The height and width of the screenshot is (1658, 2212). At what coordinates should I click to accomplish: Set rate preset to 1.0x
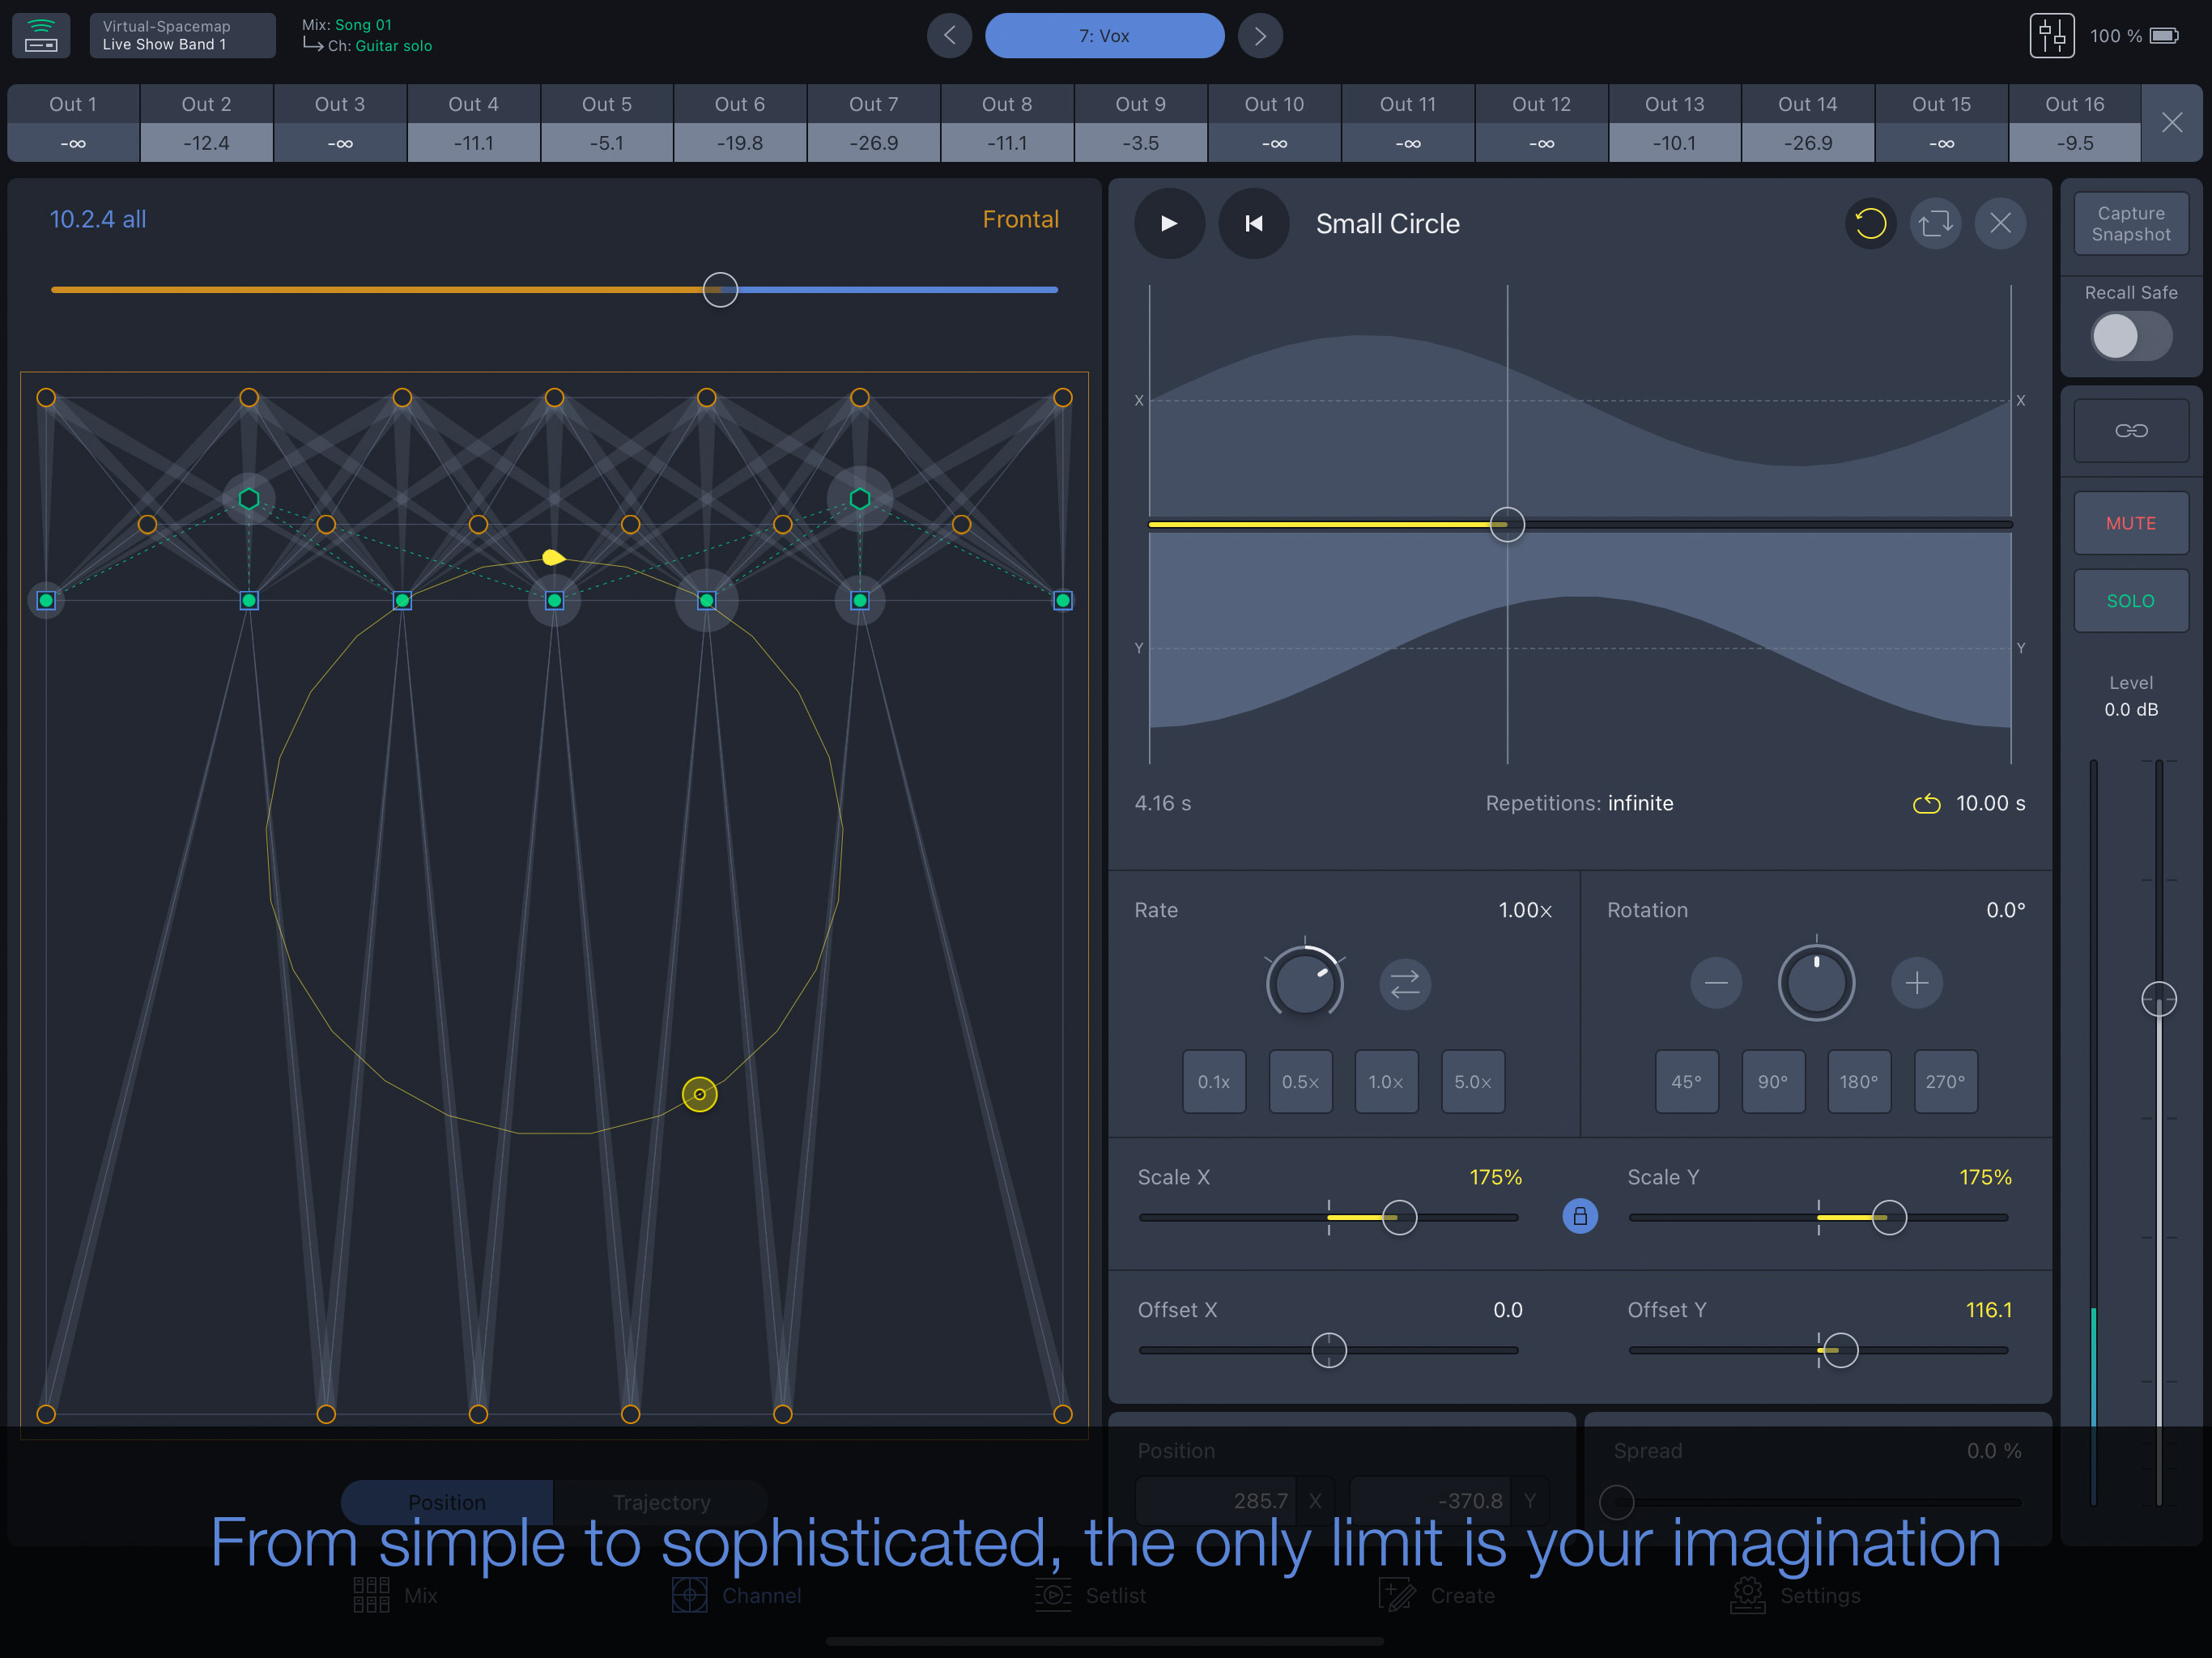[1386, 1082]
